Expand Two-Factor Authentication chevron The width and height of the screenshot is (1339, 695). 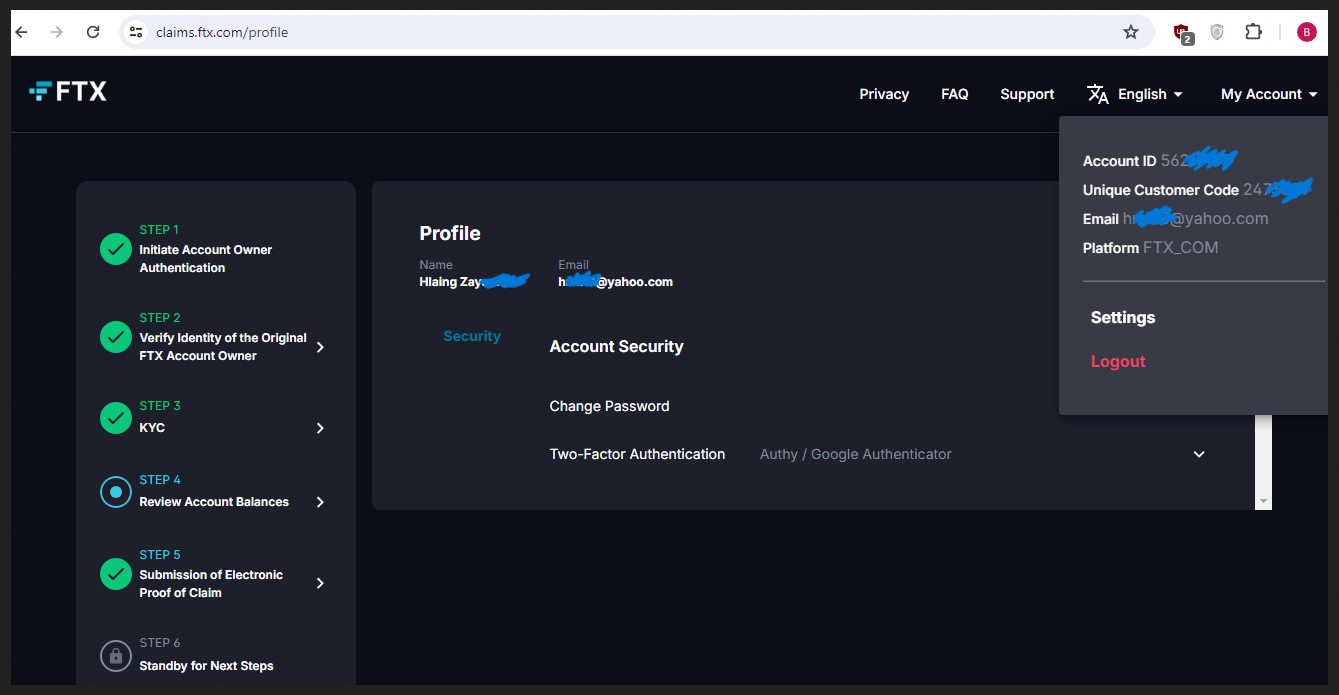pos(1199,454)
